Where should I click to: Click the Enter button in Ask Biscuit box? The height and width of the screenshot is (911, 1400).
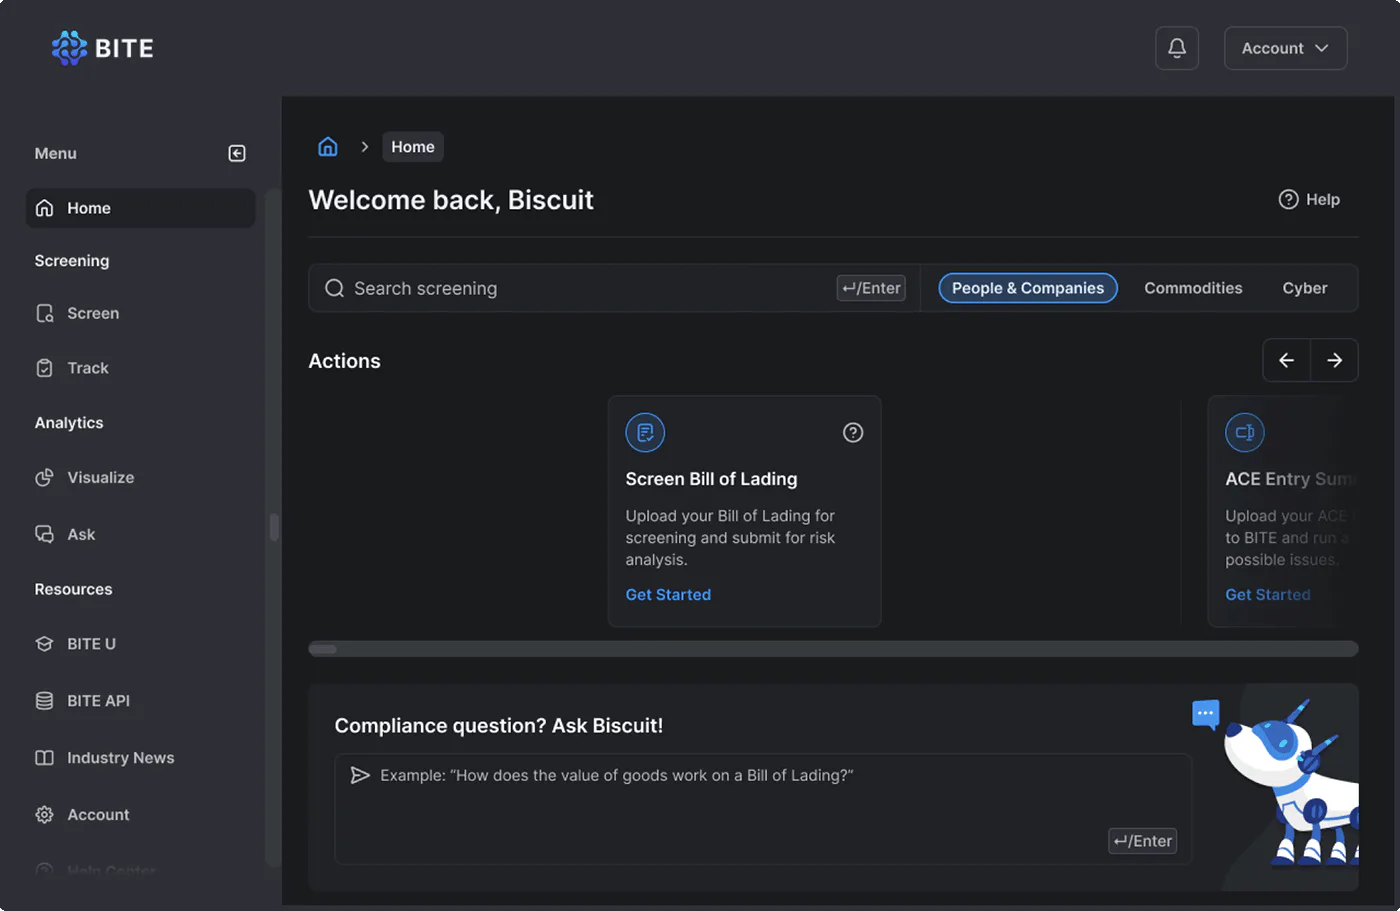click(1142, 841)
